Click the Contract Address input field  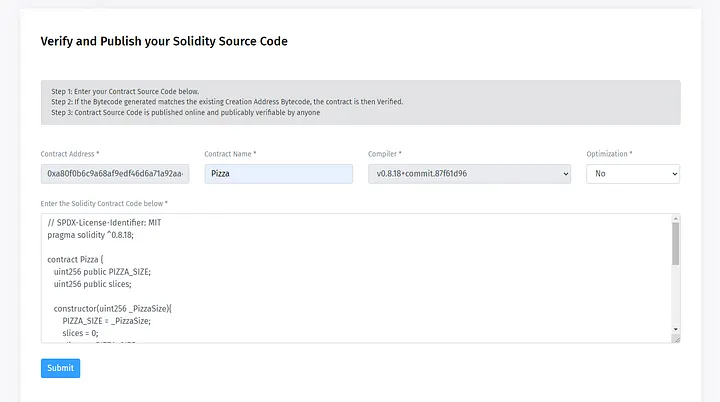[115, 174]
